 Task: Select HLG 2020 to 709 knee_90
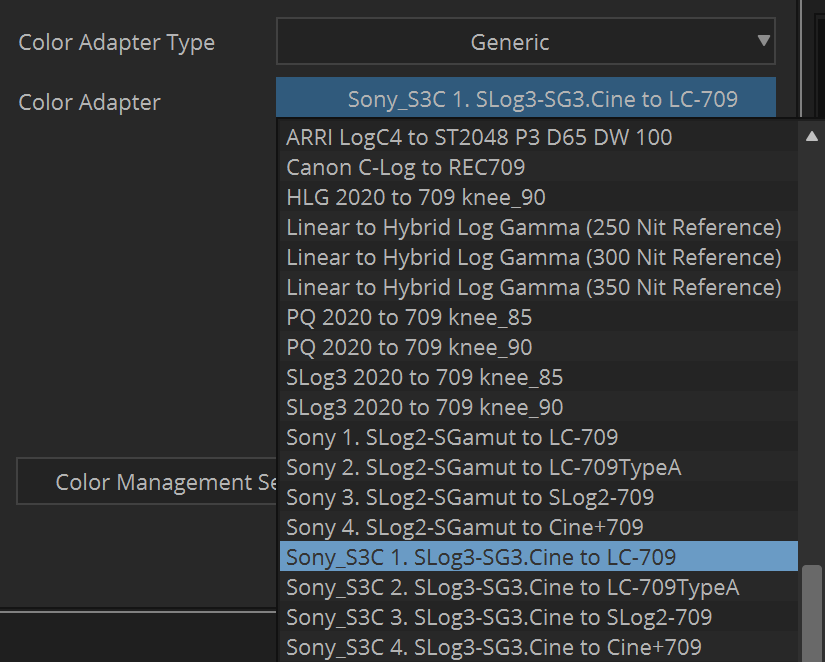click(539, 197)
